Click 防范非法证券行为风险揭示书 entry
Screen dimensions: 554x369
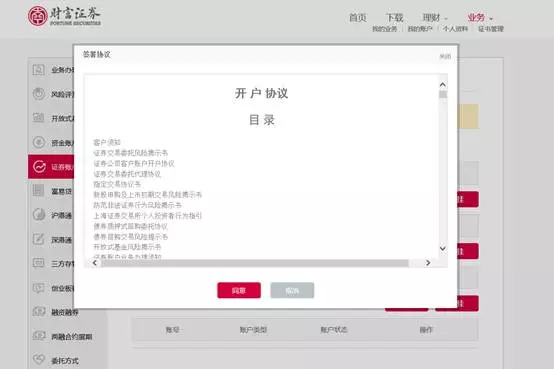[x=137, y=205]
